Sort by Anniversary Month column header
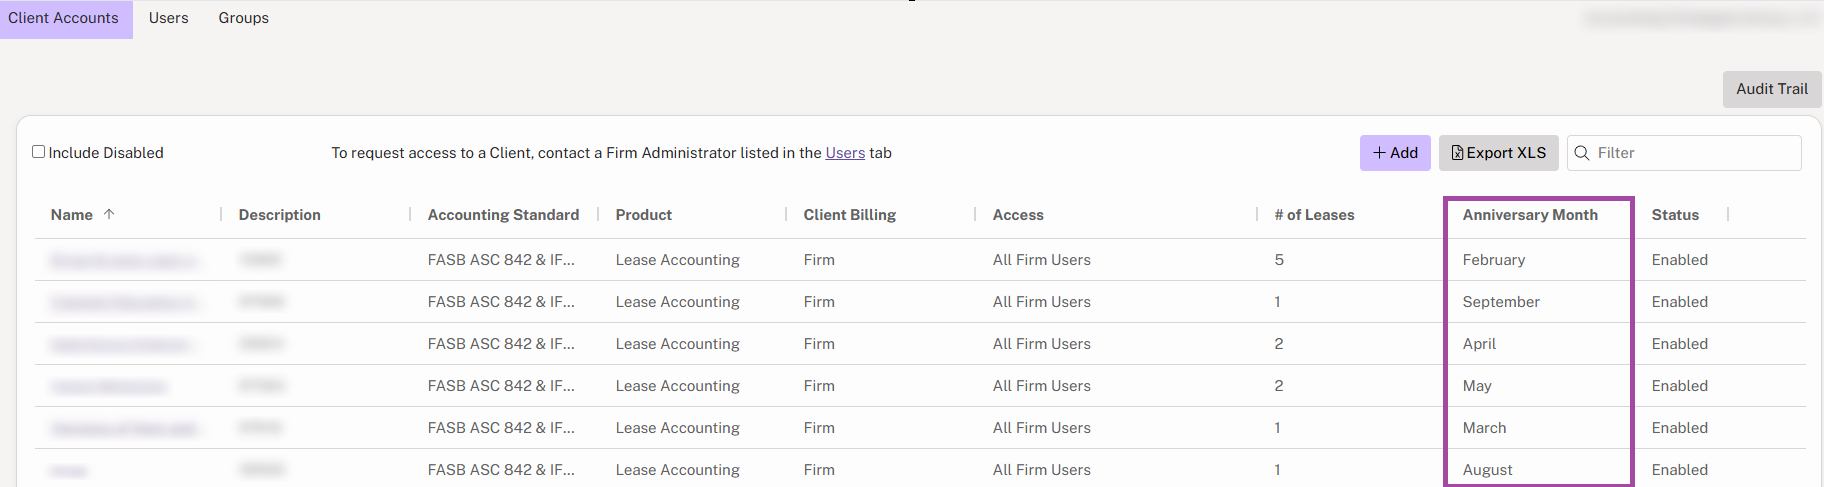Screen dimensions: 1824x487 (1529, 215)
